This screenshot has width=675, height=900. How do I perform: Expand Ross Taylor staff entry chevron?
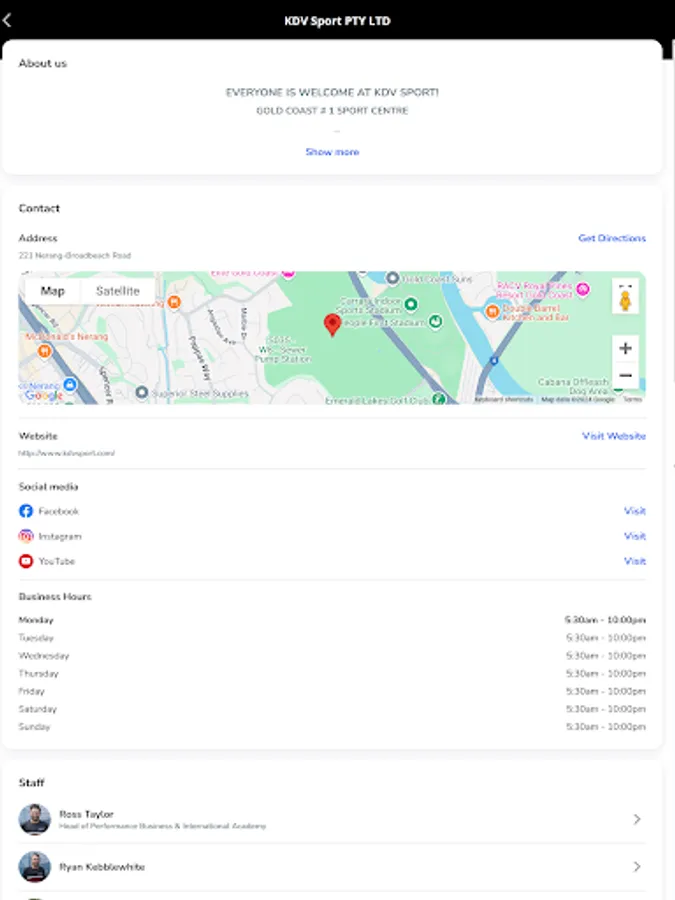(637, 819)
